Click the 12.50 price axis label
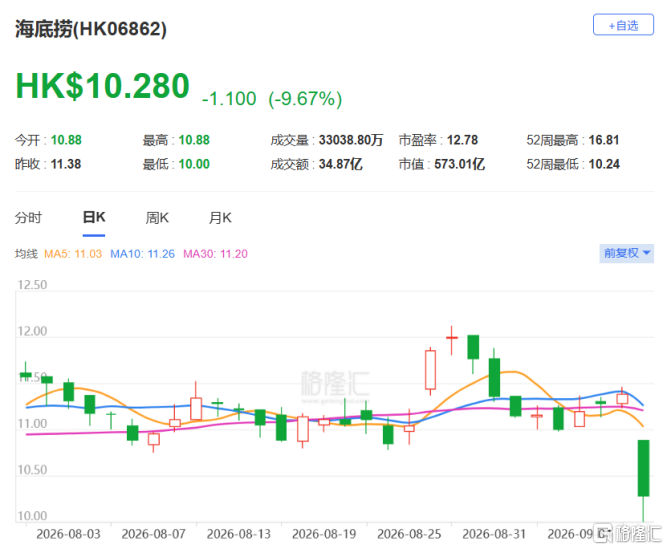Viewport: 668px width, 550px height. (x=32, y=285)
